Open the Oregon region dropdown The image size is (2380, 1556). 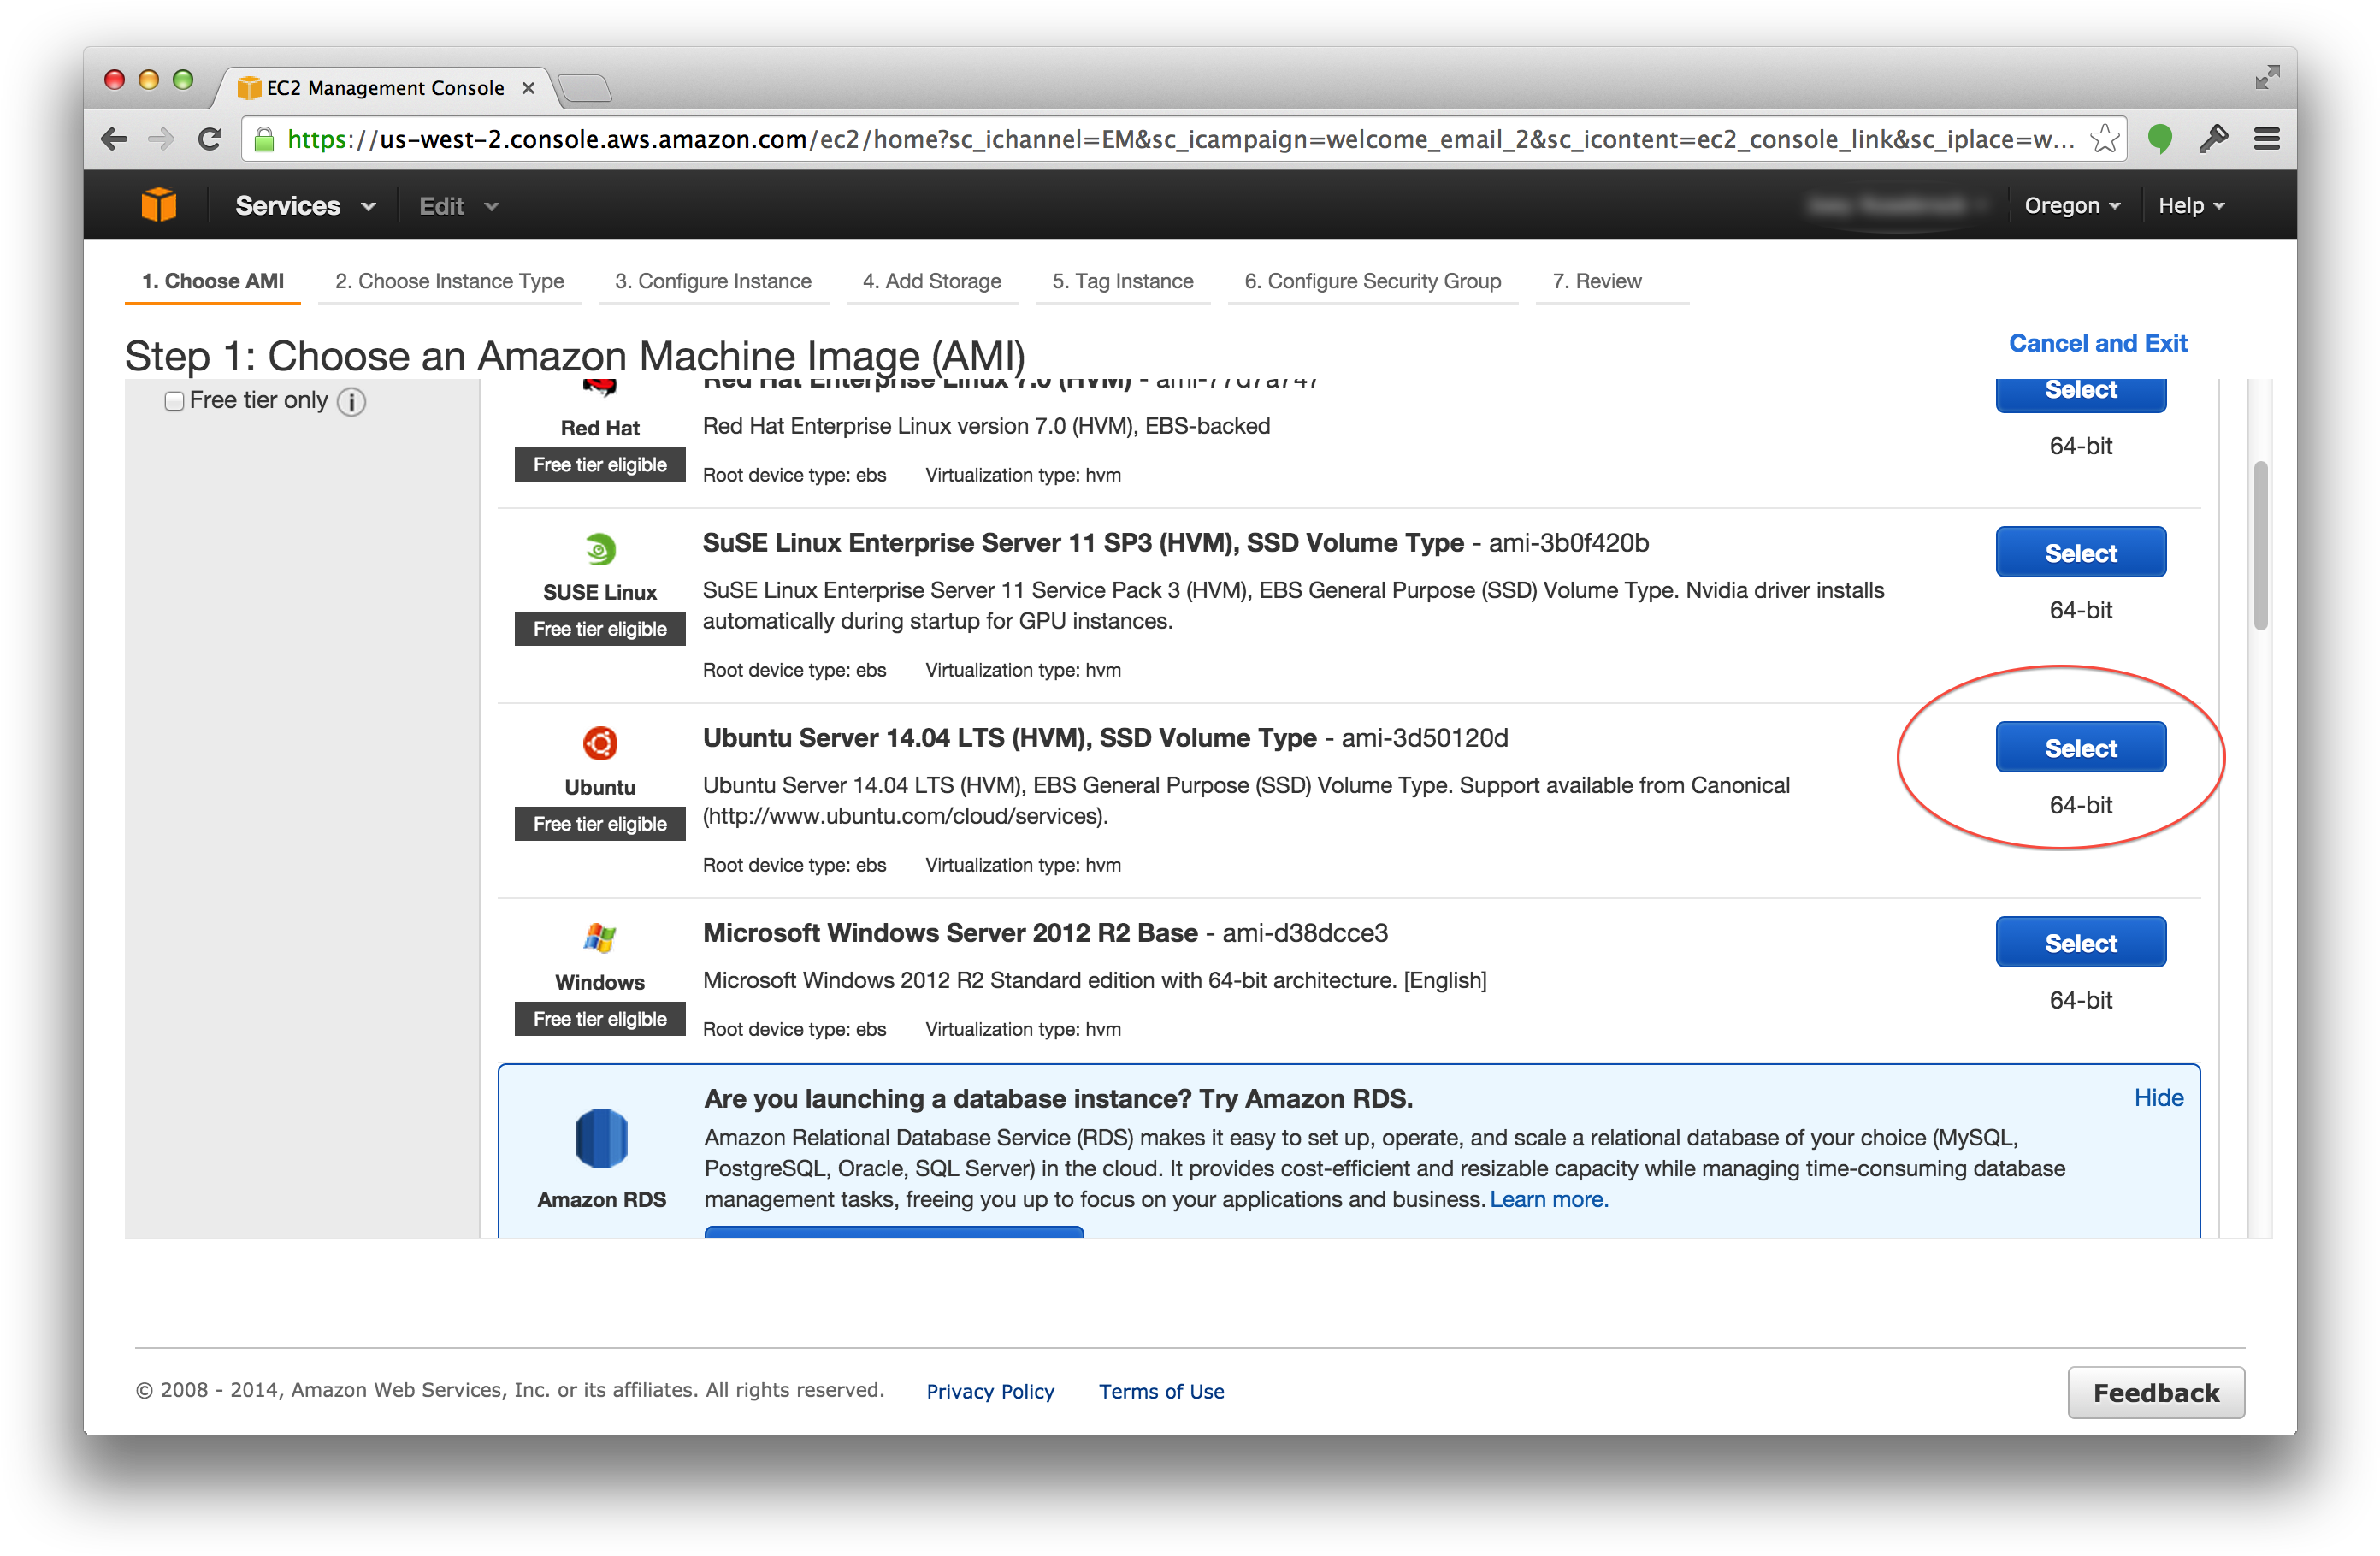(2072, 205)
